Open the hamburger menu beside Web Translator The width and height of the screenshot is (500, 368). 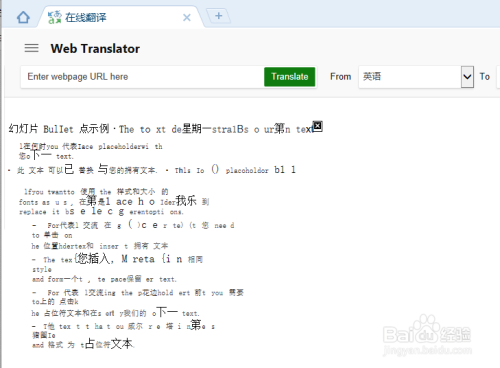click(x=31, y=48)
